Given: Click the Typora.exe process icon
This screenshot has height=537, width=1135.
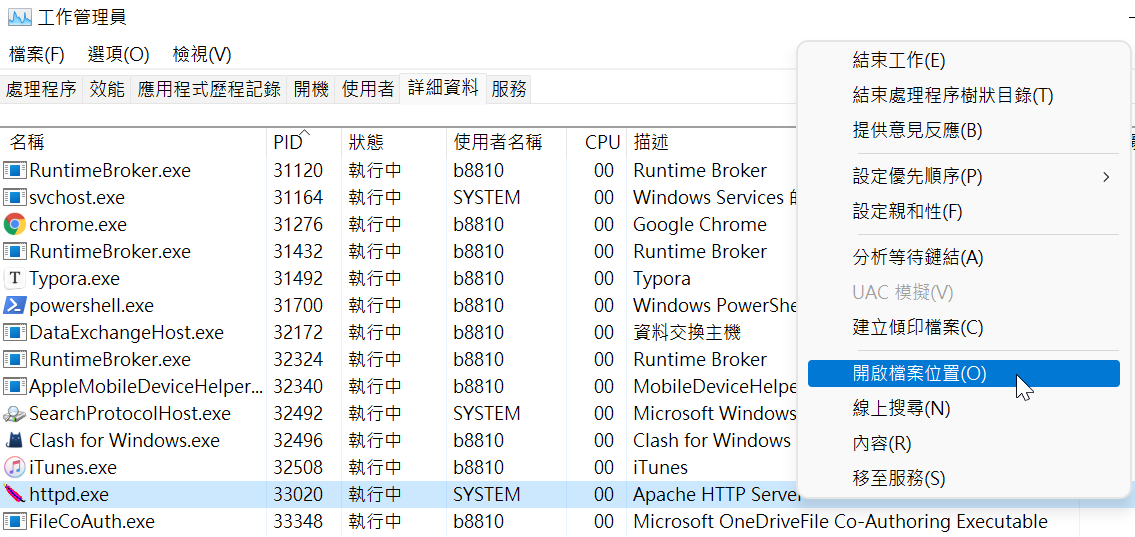Looking at the screenshot, I should click(14, 279).
